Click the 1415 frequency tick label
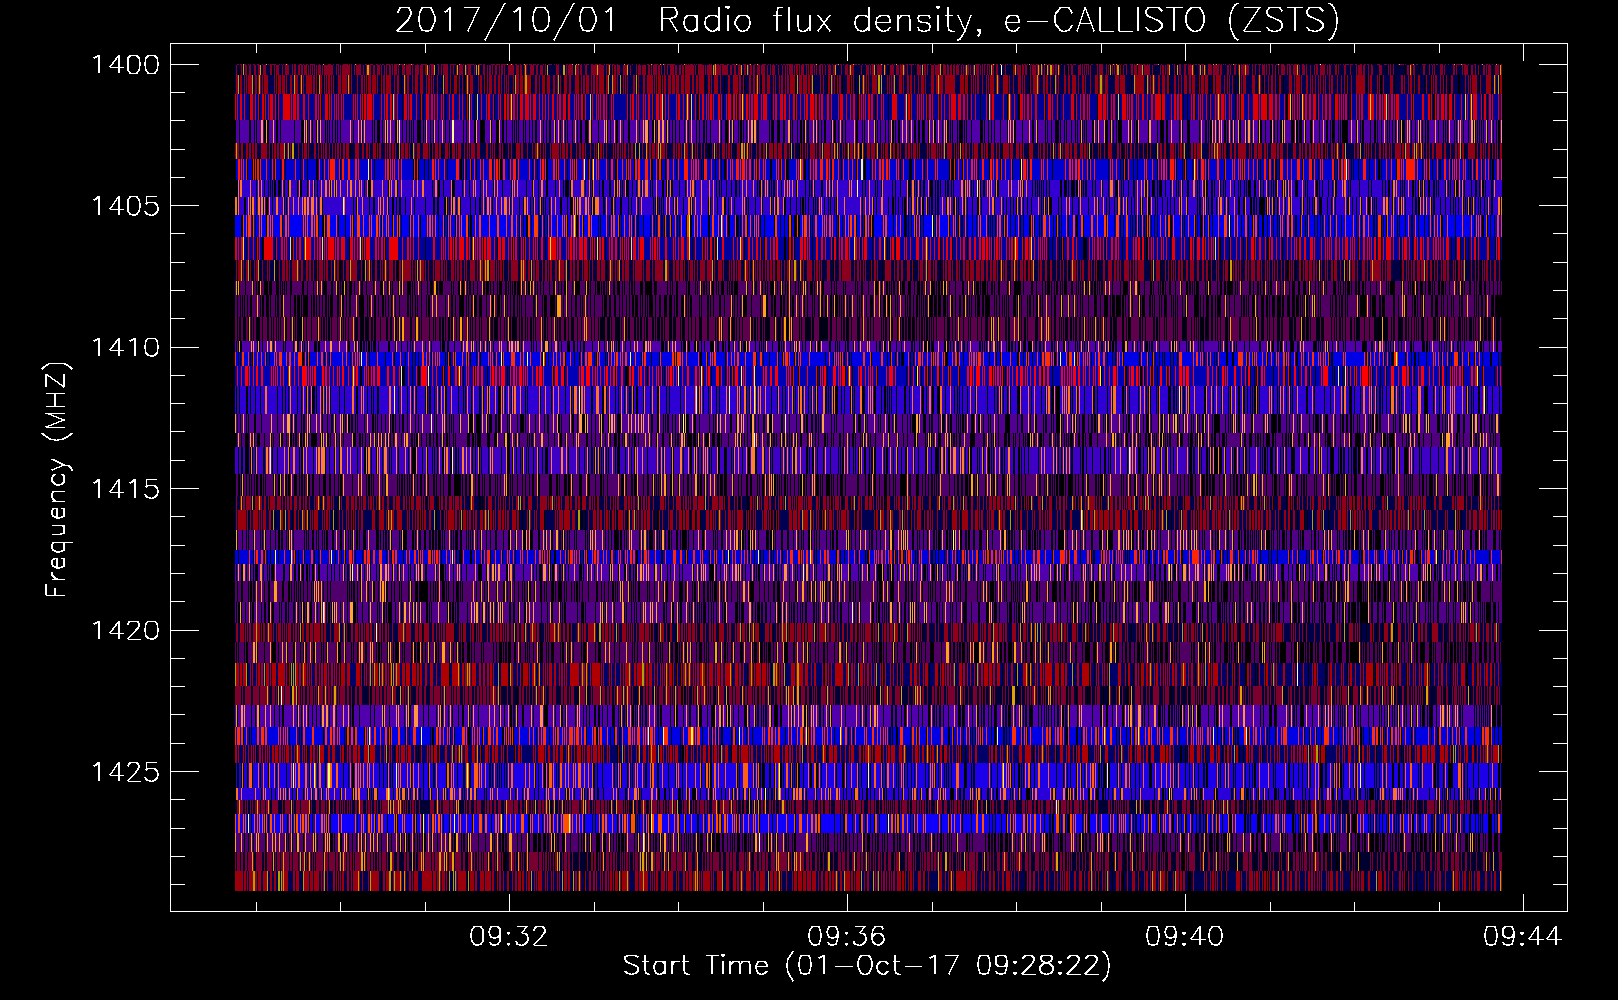 click(125, 489)
